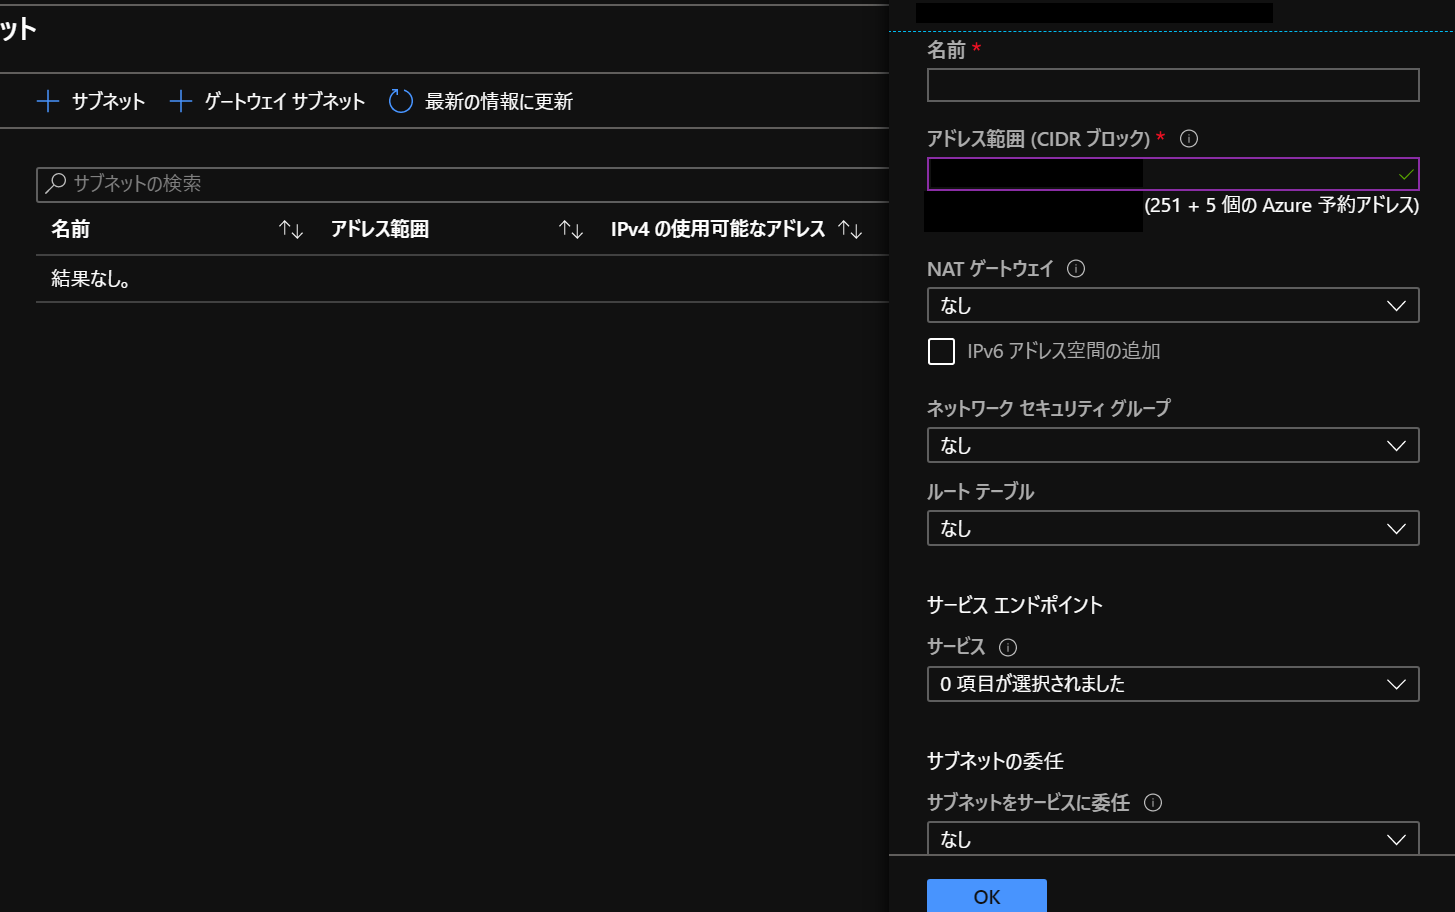Click the info icon beside NAT ゲートウェイ
The width and height of the screenshot is (1455, 912).
[x=1076, y=269]
